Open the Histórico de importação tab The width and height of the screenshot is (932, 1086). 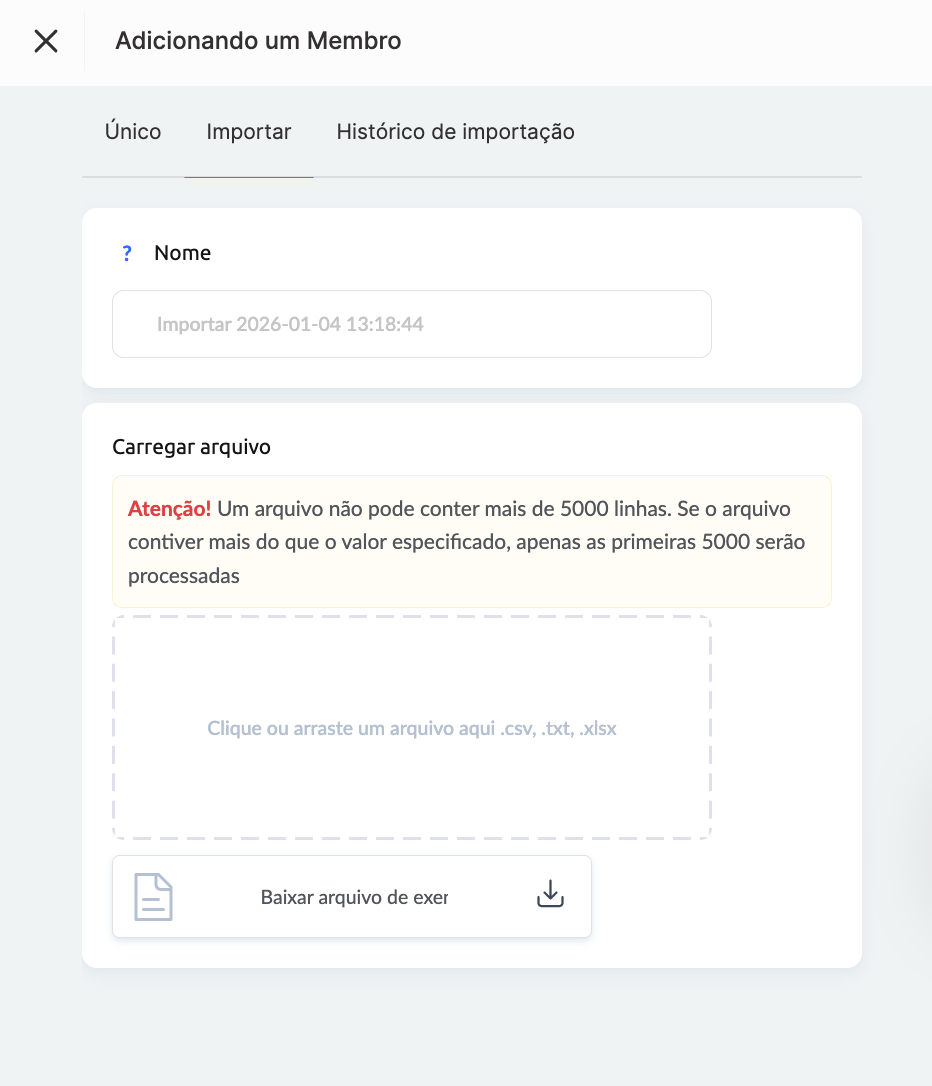coord(455,132)
